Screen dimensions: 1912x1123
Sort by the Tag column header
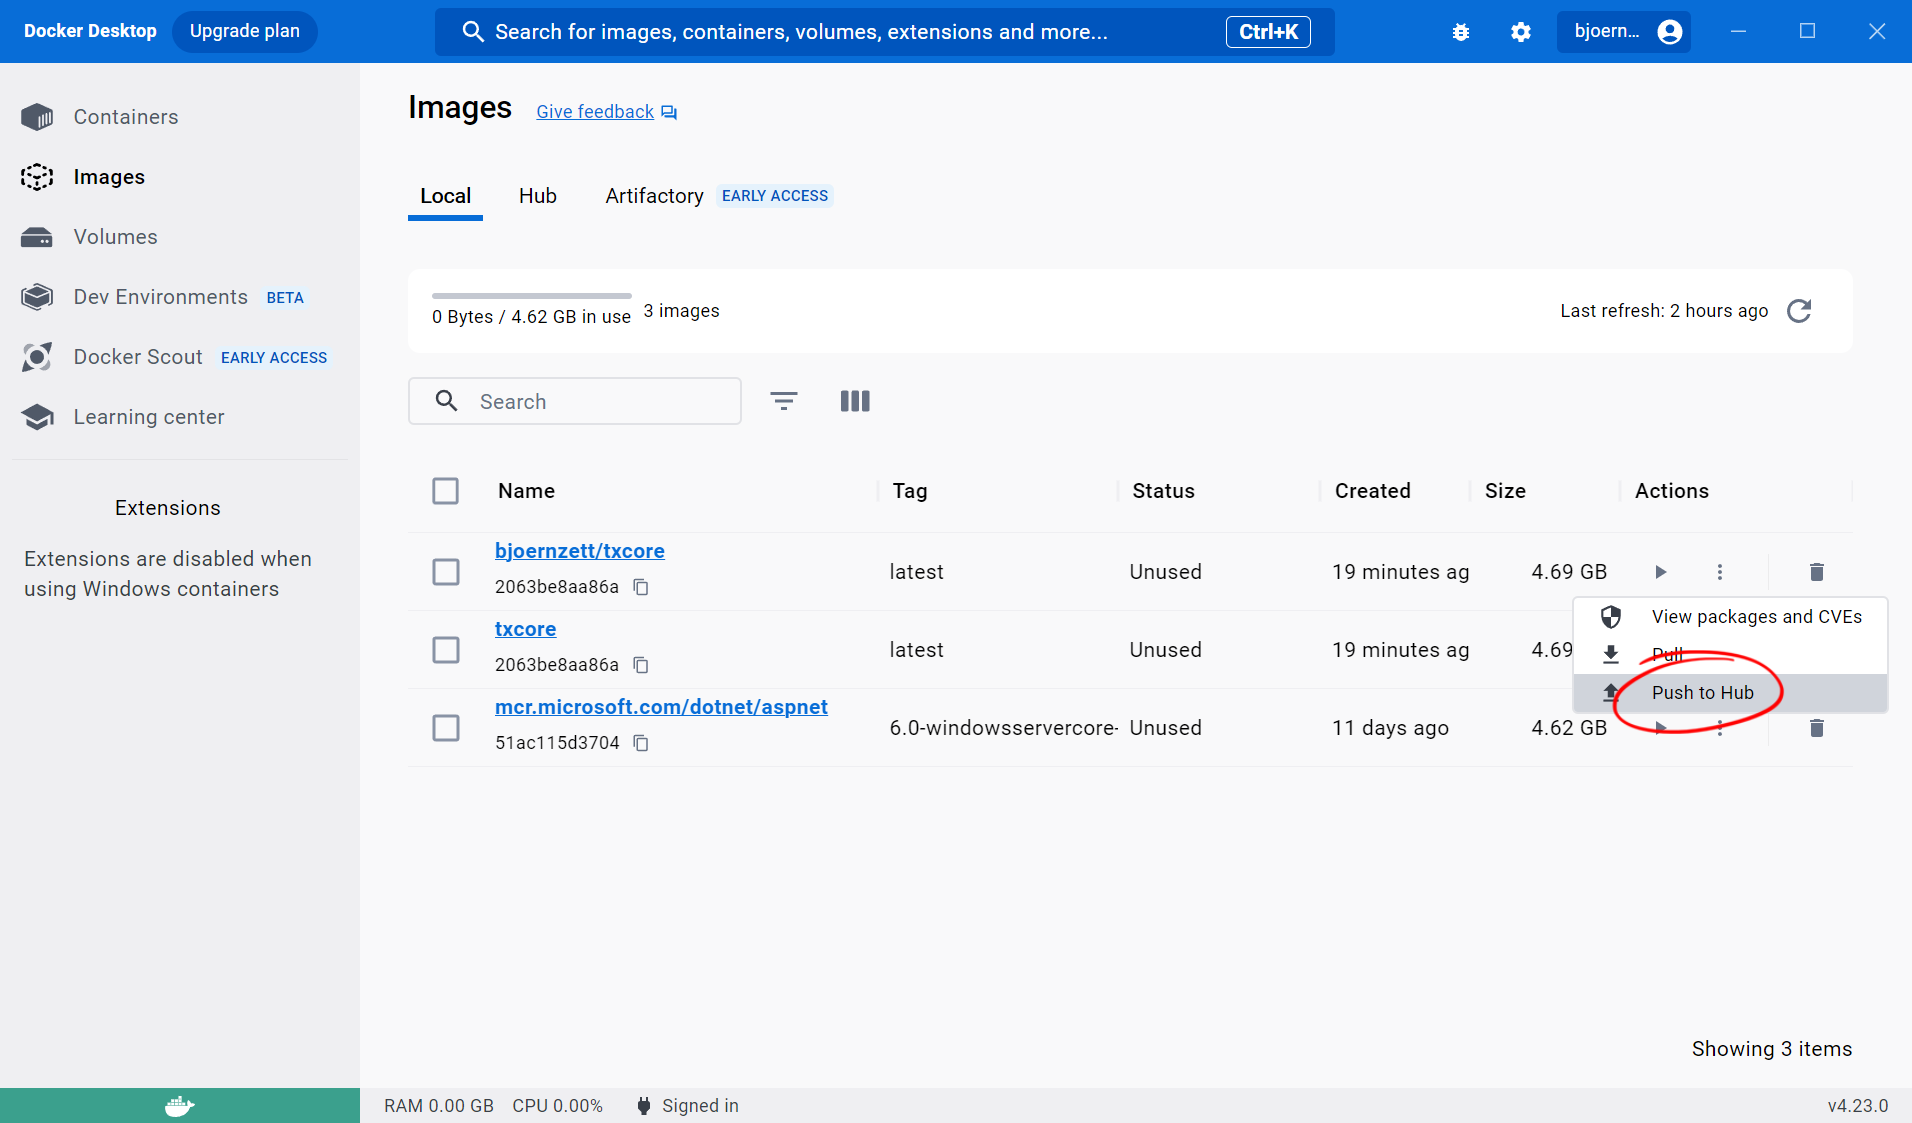pos(910,491)
